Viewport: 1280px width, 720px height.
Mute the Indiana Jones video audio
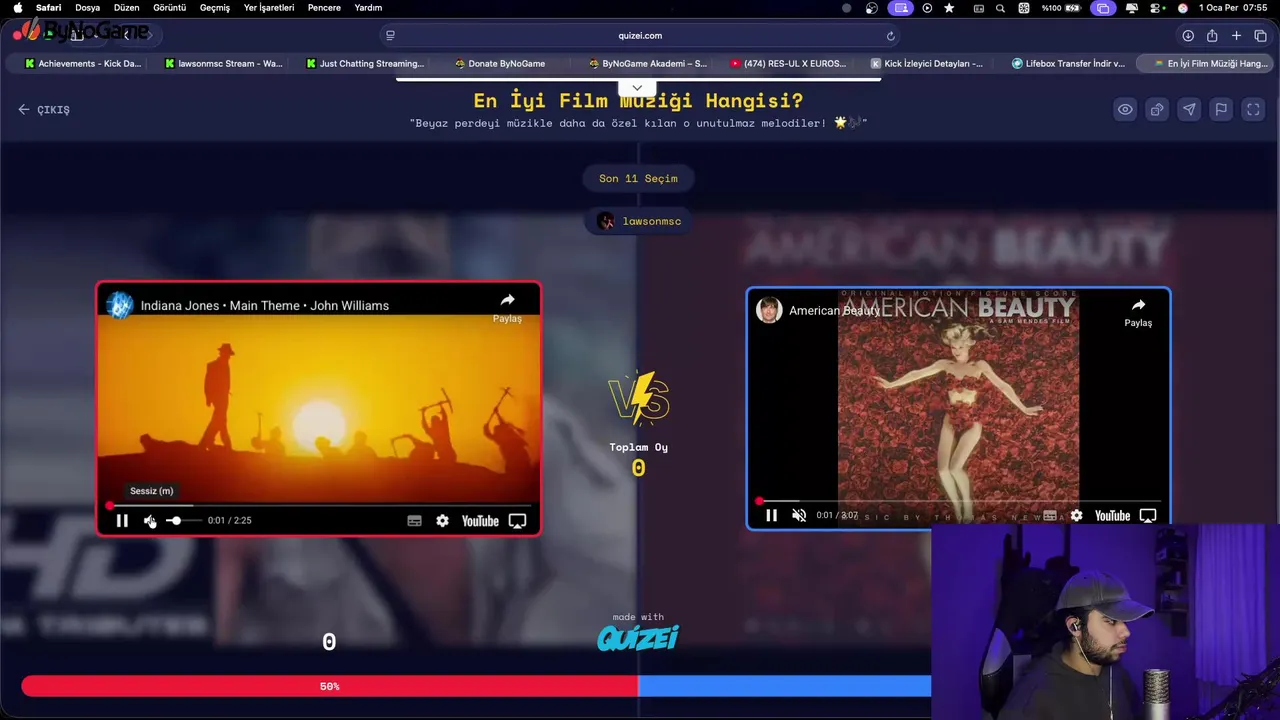coord(150,521)
